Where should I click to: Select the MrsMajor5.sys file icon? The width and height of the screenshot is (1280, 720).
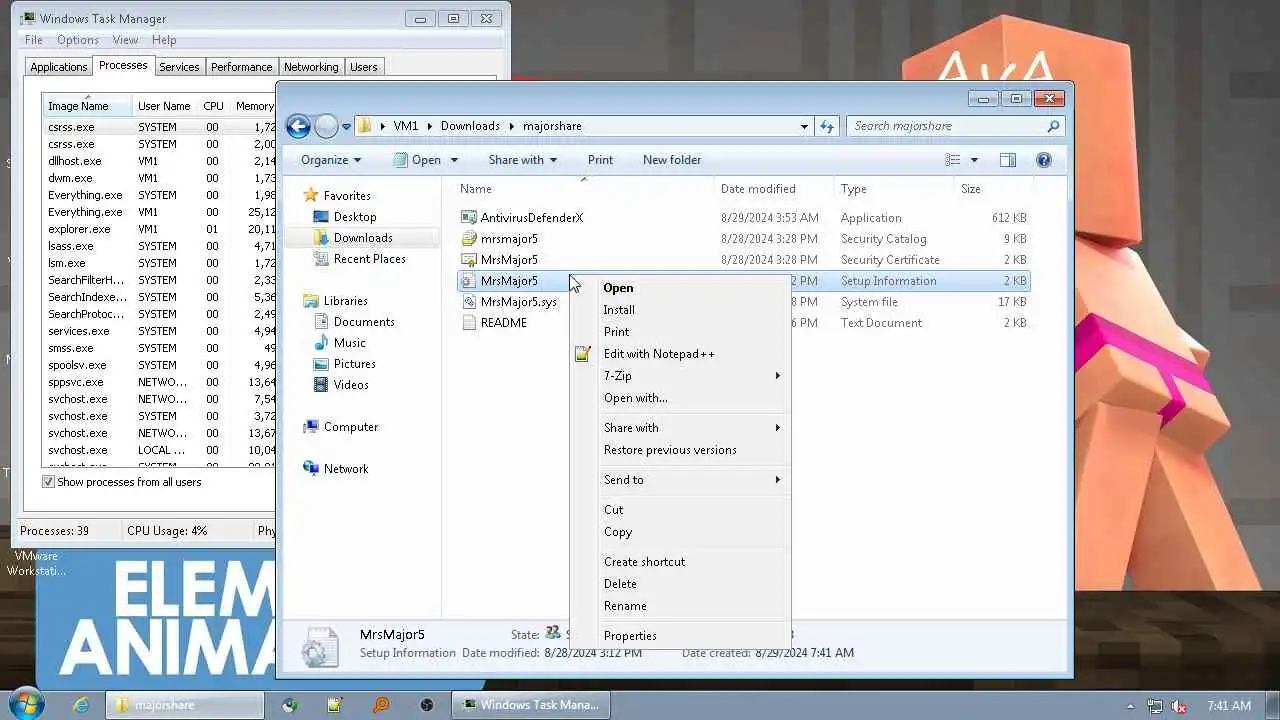point(469,302)
